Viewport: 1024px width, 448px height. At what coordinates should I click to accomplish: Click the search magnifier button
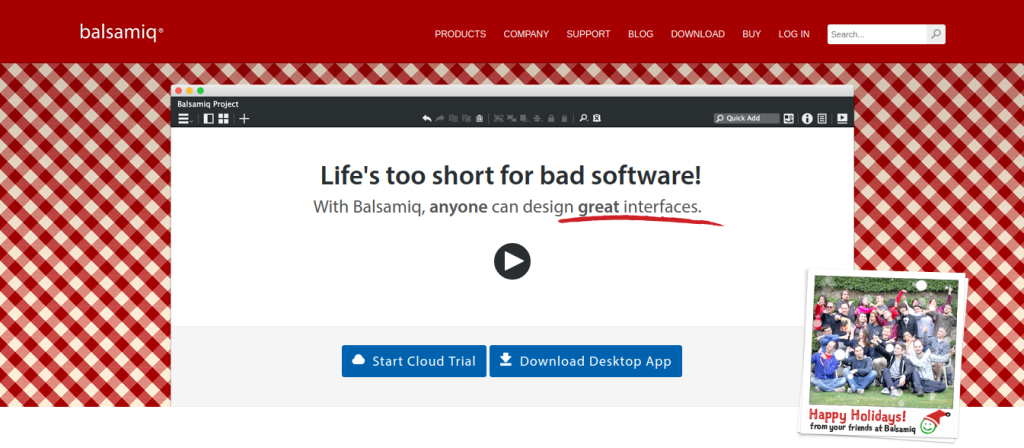coord(936,34)
